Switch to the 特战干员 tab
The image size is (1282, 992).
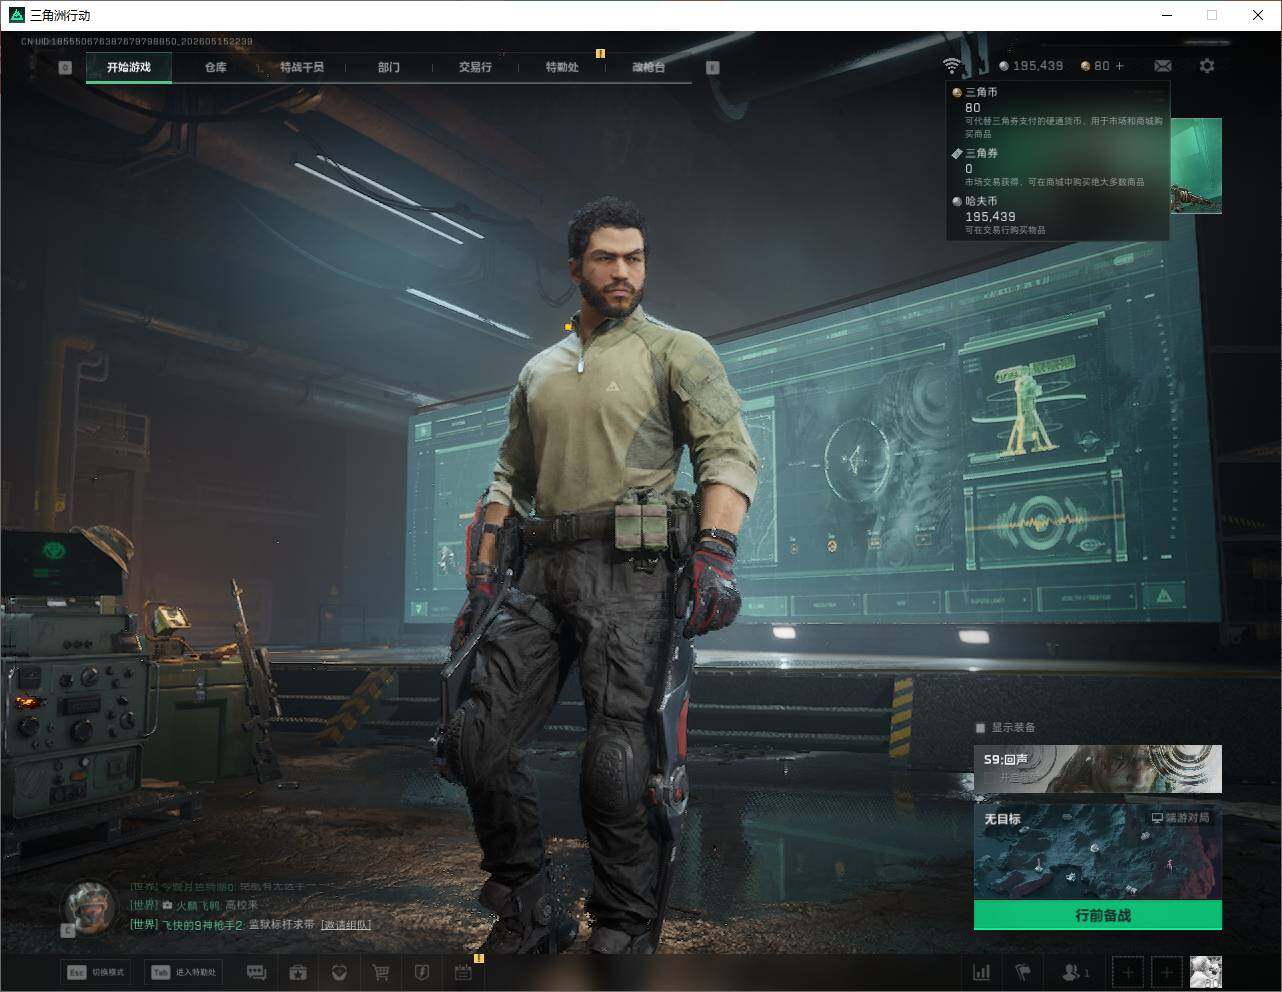tap(302, 67)
